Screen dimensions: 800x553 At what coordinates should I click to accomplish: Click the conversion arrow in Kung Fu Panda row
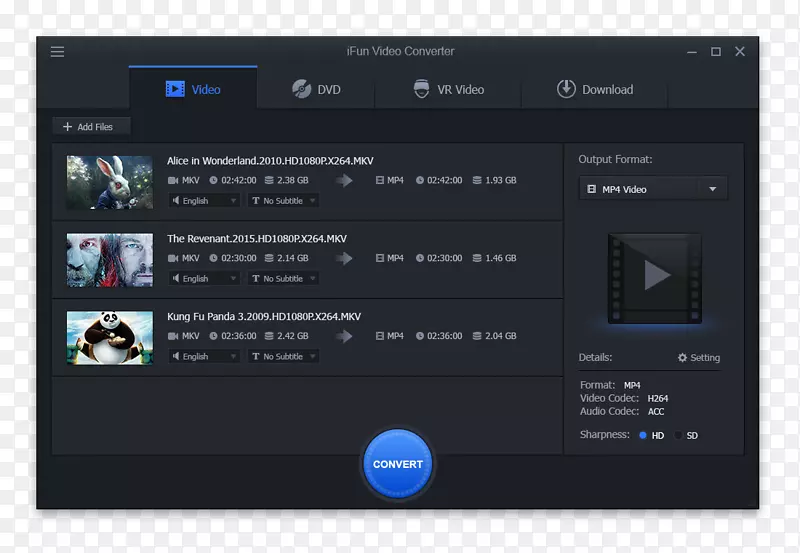[344, 336]
